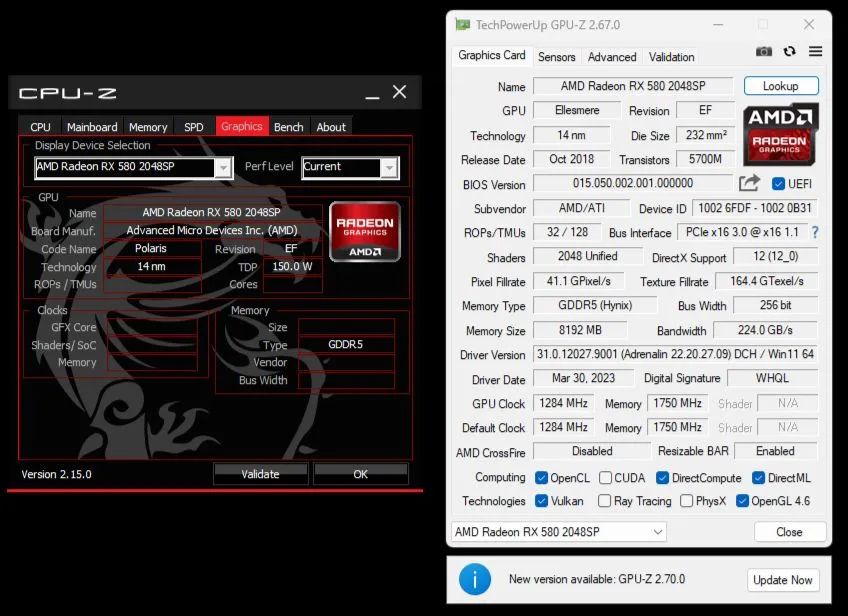Minimize the GPU-Z window
Screen dimensions: 848x616
[x=718, y=25]
